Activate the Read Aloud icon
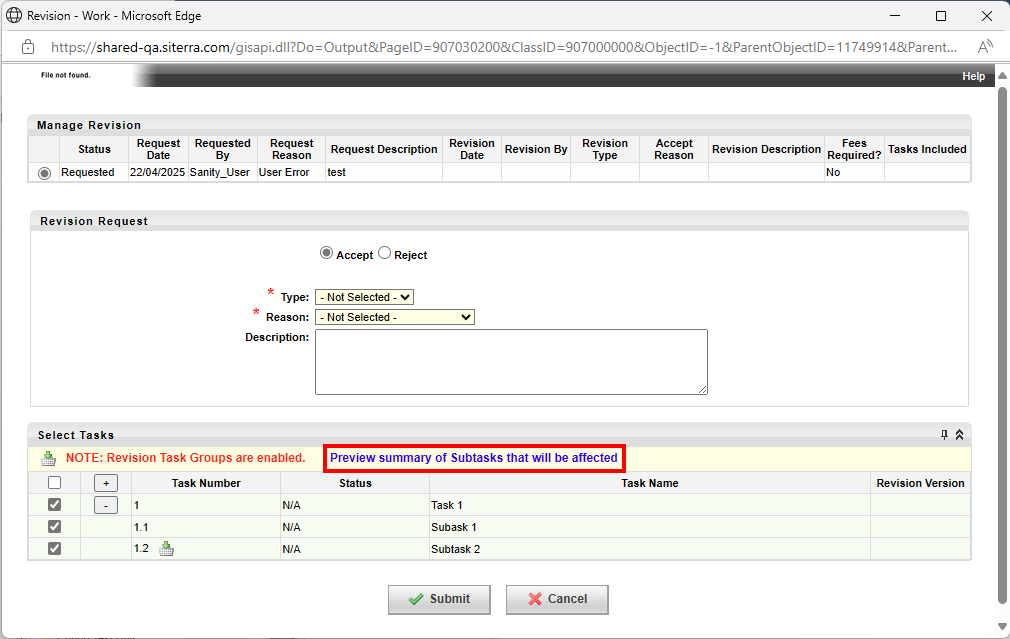This screenshot has height=639, width=1010. pos(985,47)
